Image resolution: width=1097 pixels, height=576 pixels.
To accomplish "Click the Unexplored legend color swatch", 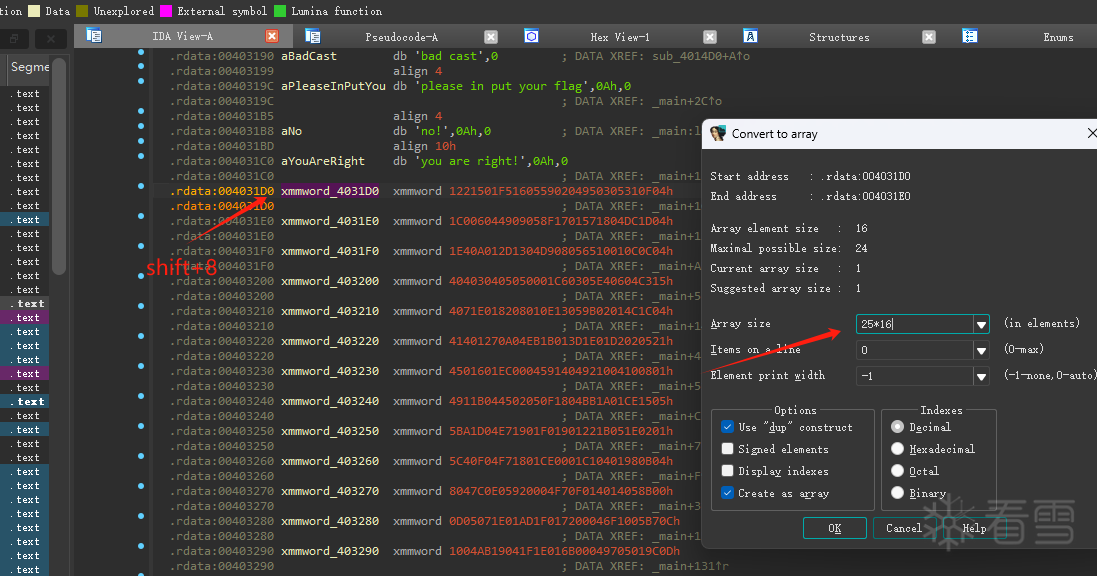I will click(x=82, y=11).
